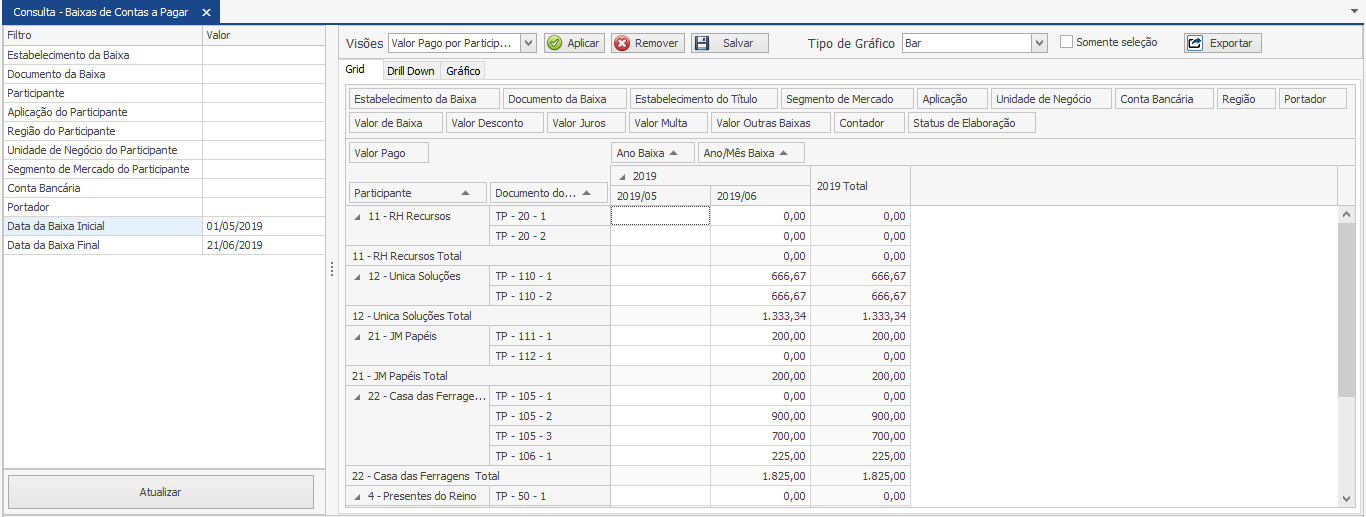Open the Tipo de Gráfico dropdown

[x=1039, y=43]
